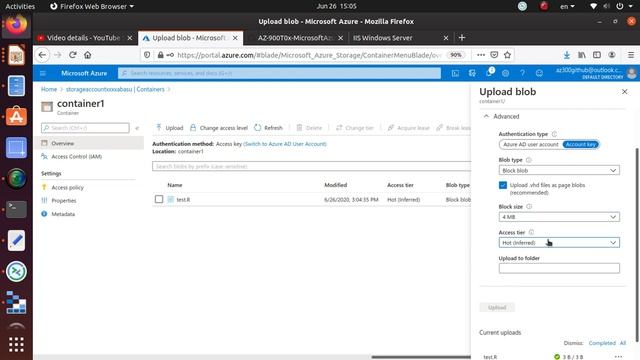The width and height of the screenshot is (640, 360).
Task: Click Change access level in toolbar
Action: (x=219, y=128)
